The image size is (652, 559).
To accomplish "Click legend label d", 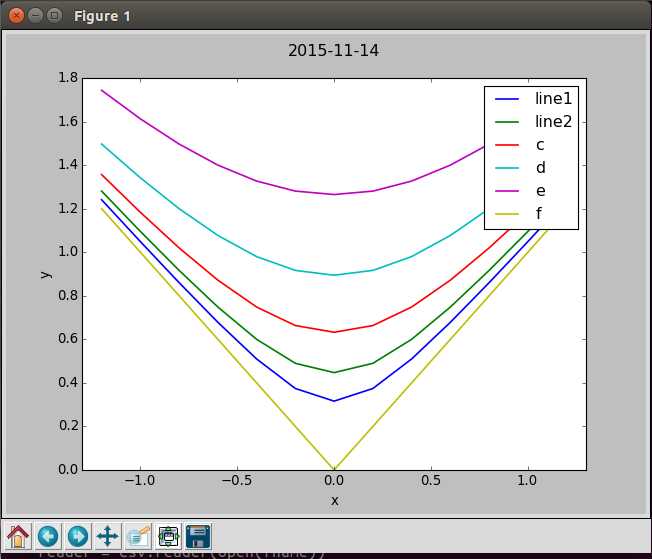I will (540, 168).
